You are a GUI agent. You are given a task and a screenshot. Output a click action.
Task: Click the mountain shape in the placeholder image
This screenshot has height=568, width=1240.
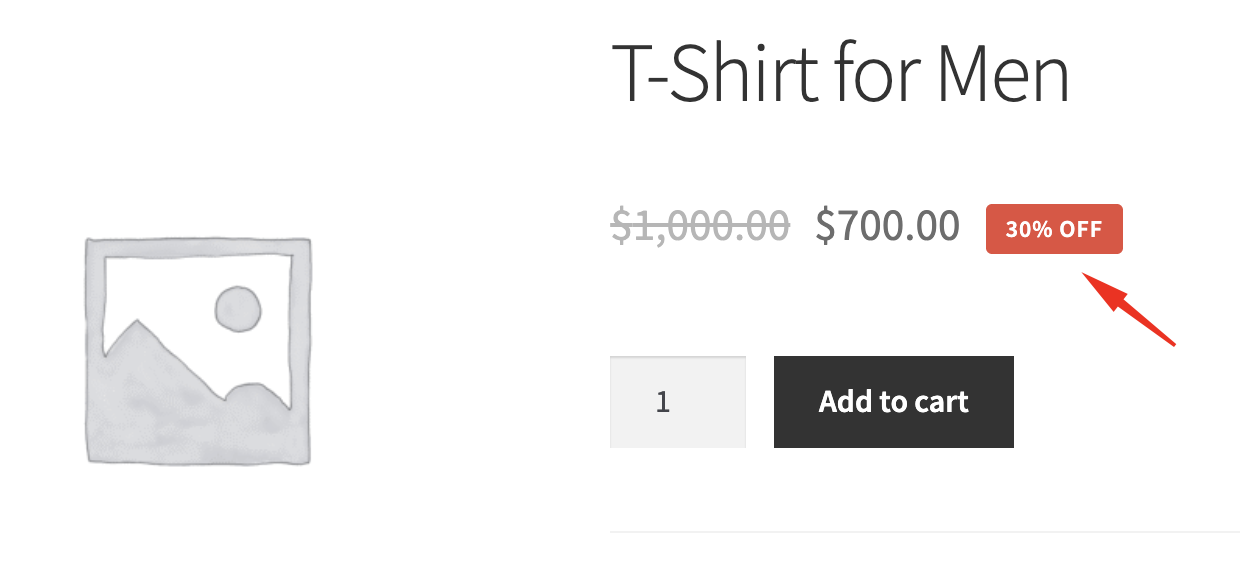click(x=160, y=380)
